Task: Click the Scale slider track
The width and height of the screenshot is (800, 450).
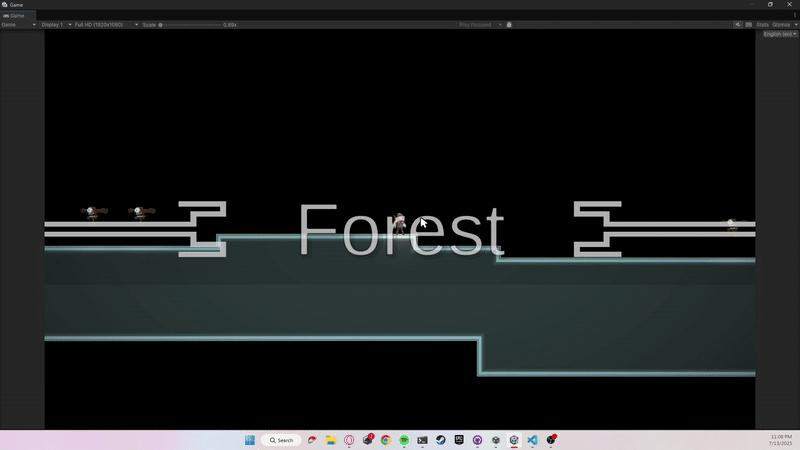Action: point(191,24)
